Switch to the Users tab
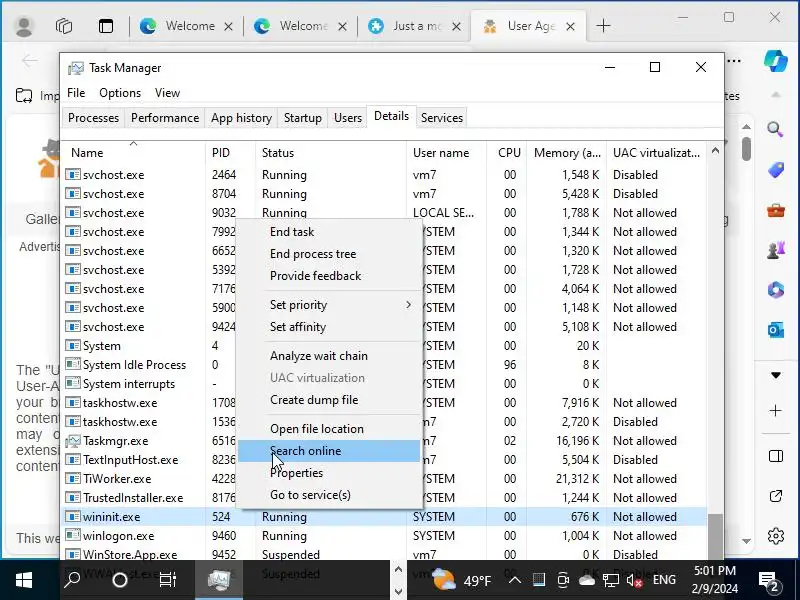Image resolution: width=800 pixels, height=600 pixels. click(348, 118)
